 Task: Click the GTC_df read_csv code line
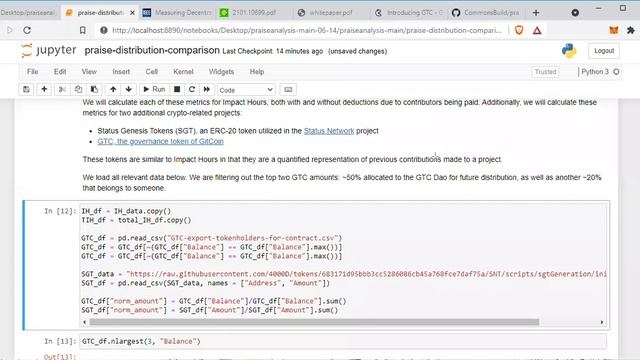[x=211, y=238]
